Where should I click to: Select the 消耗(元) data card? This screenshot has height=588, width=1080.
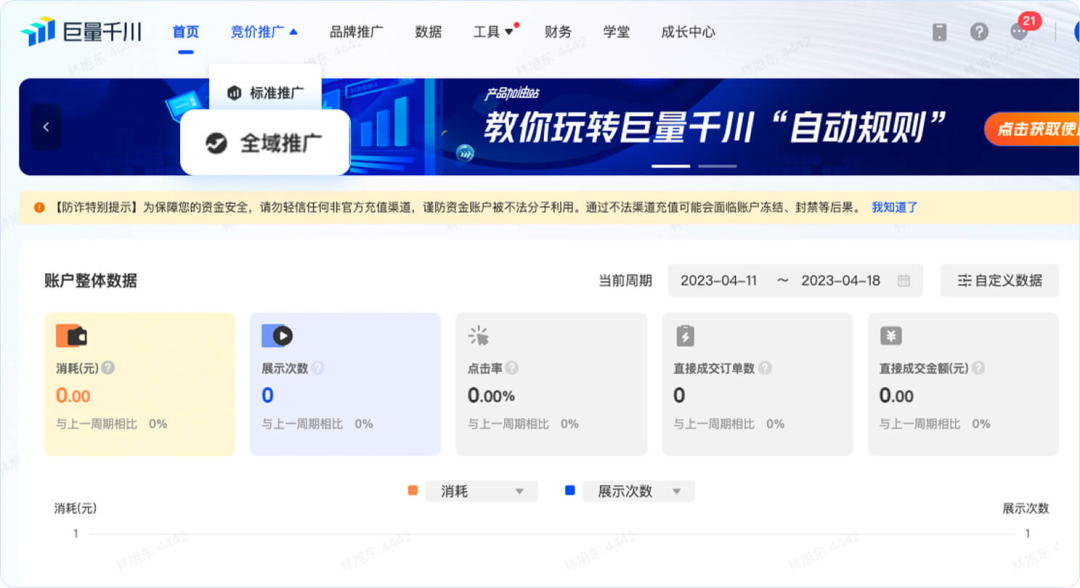tap(140, 384)
